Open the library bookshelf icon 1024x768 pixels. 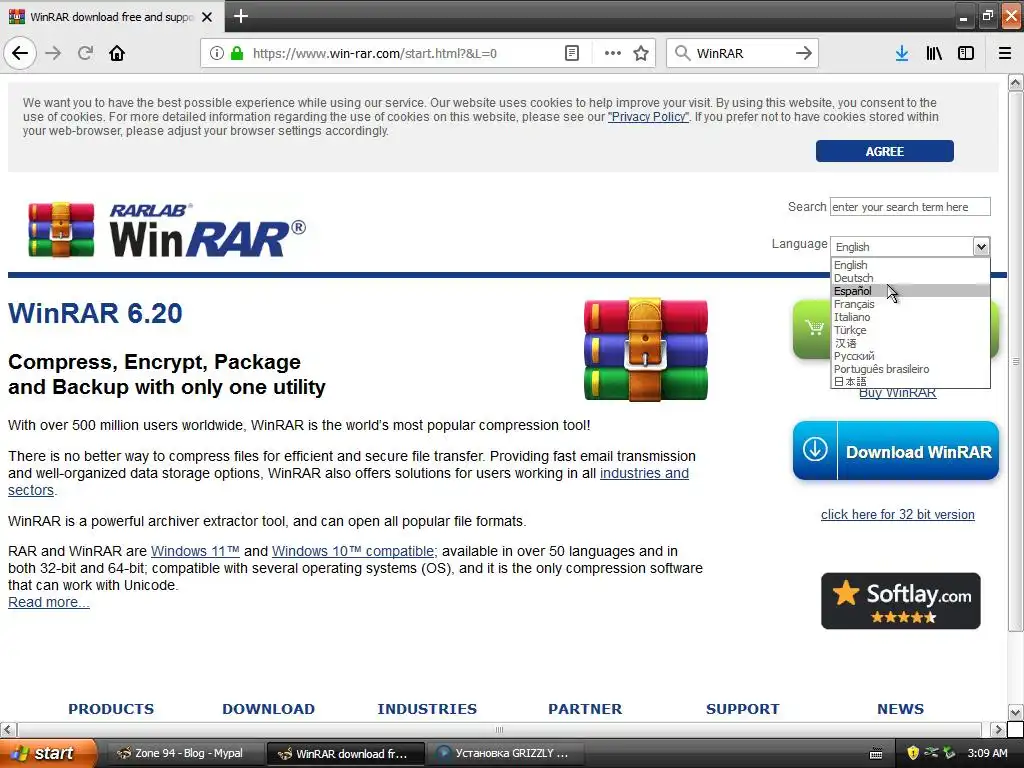934,53
